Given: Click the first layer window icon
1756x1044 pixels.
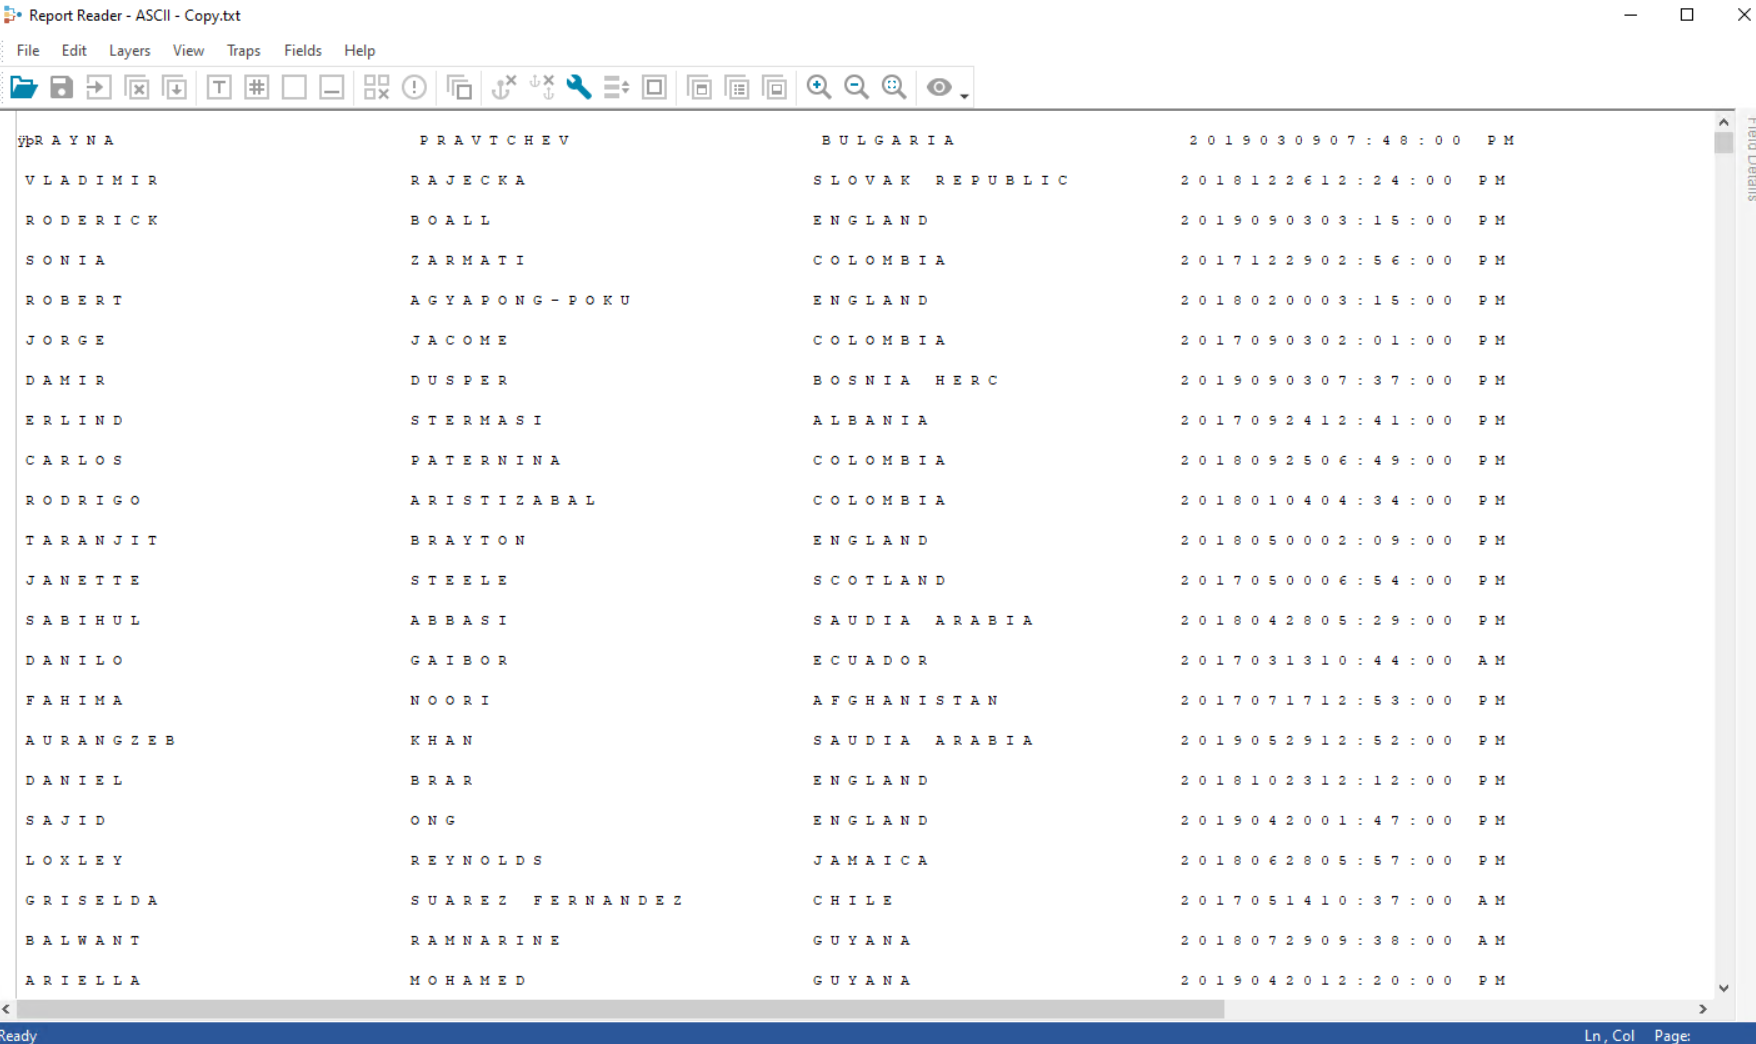Looking at the screenshot, I should click(x=700, y=87).
